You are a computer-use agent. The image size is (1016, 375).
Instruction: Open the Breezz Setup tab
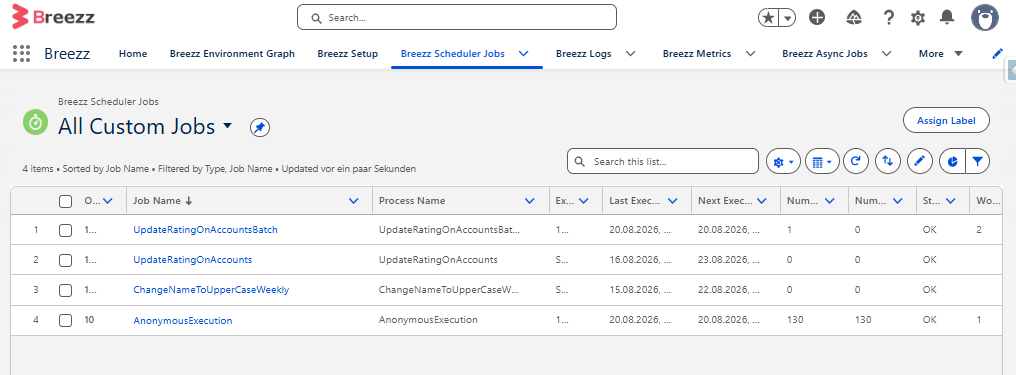(x=347, y=54)
